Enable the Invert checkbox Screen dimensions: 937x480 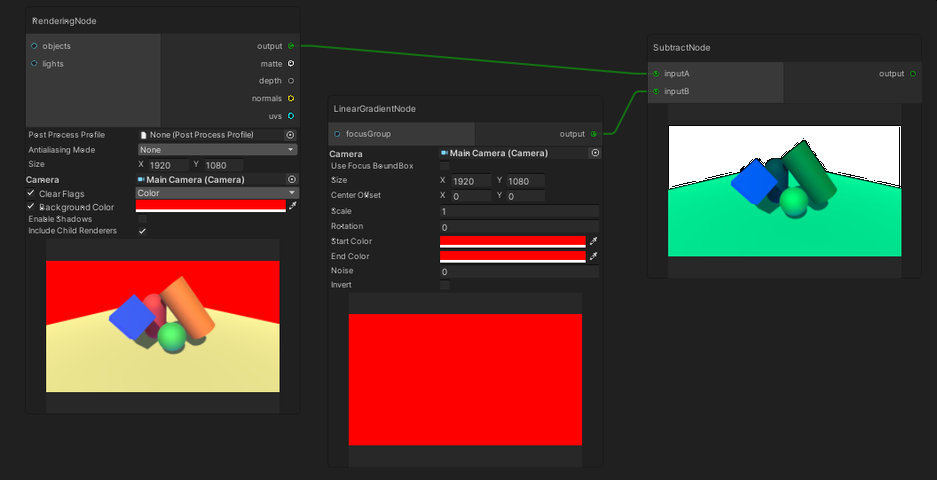(x=445, y=285)
